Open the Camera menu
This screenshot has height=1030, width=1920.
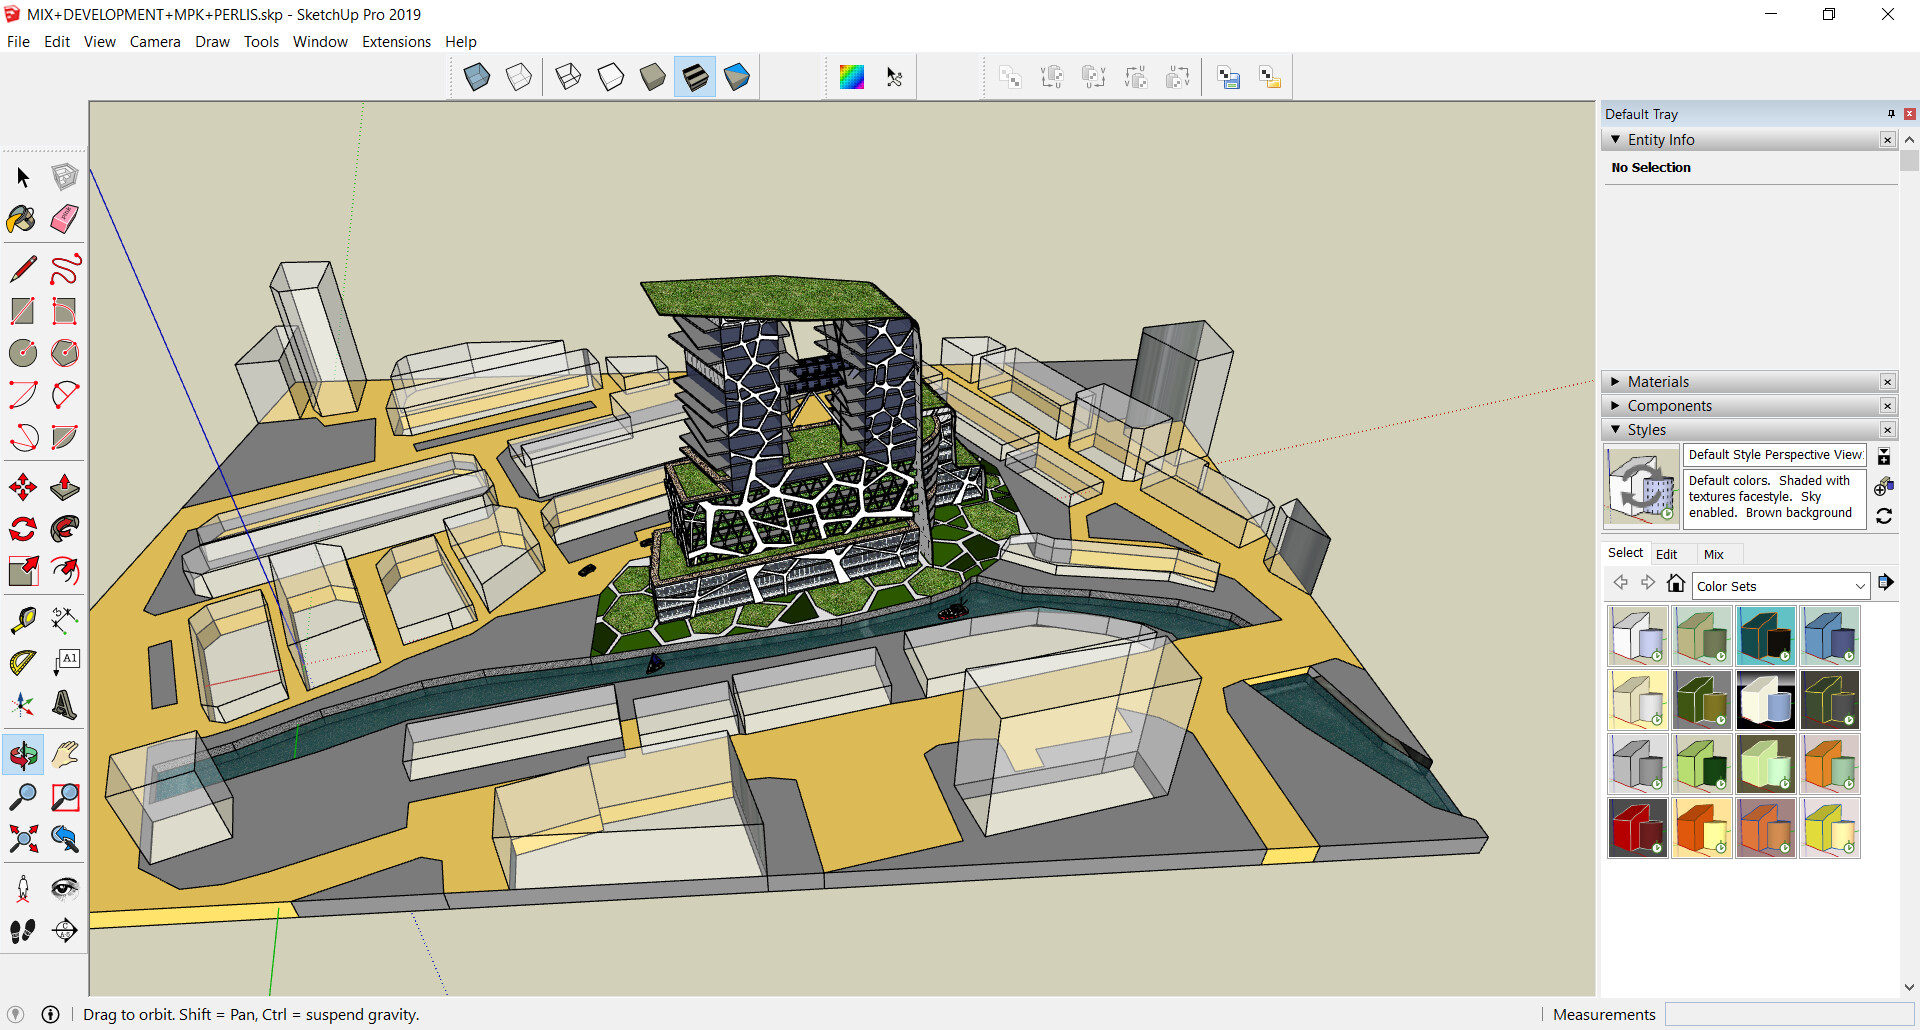155,42
